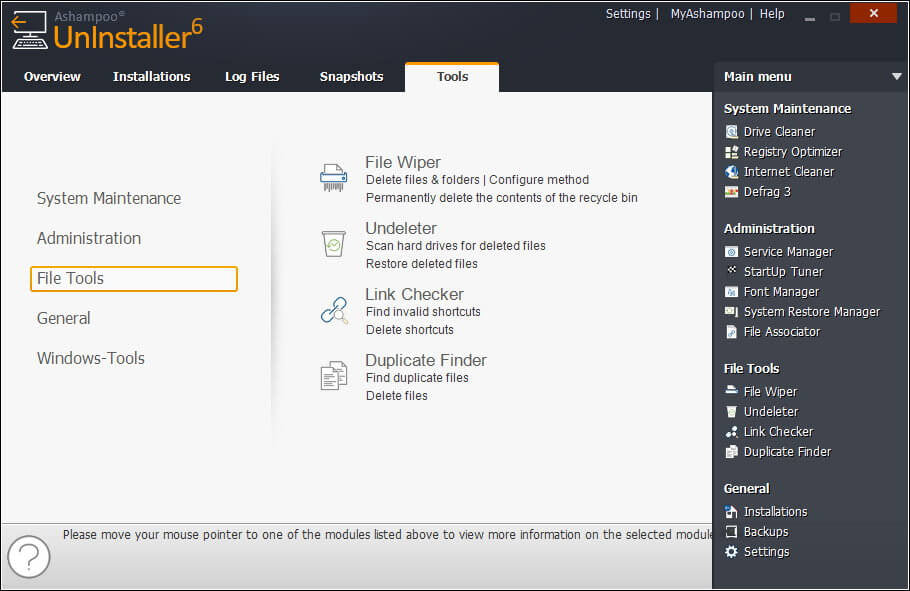
Task: Open Internet Cleaner from the sidebar
Action: 788,172
